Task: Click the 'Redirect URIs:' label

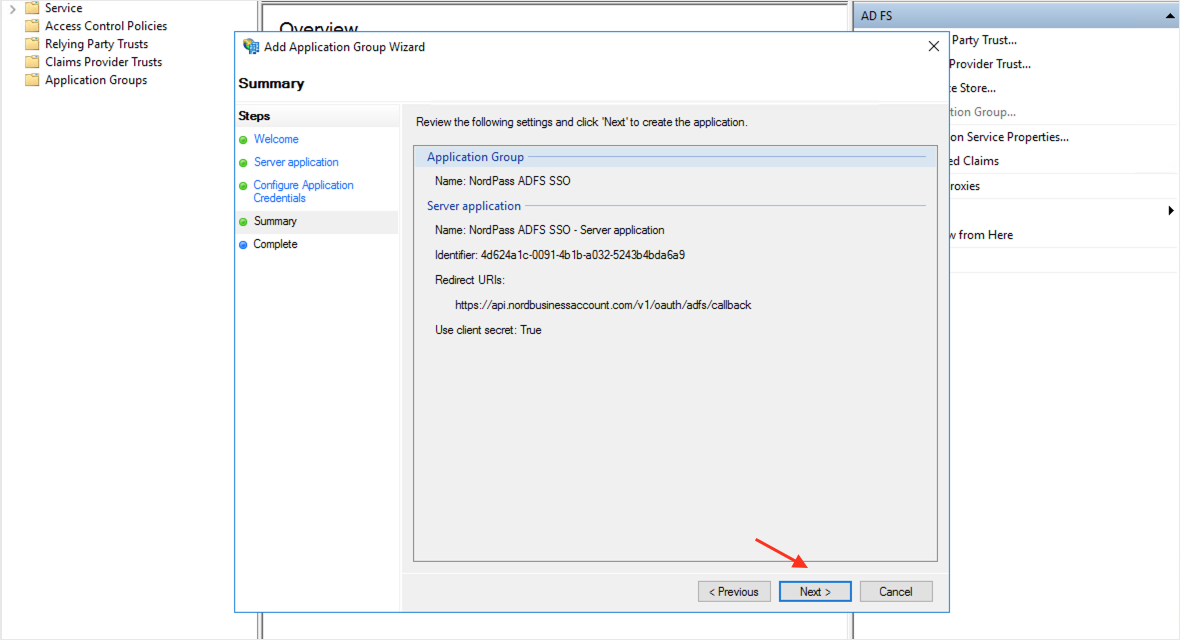Action: [470, 280]
